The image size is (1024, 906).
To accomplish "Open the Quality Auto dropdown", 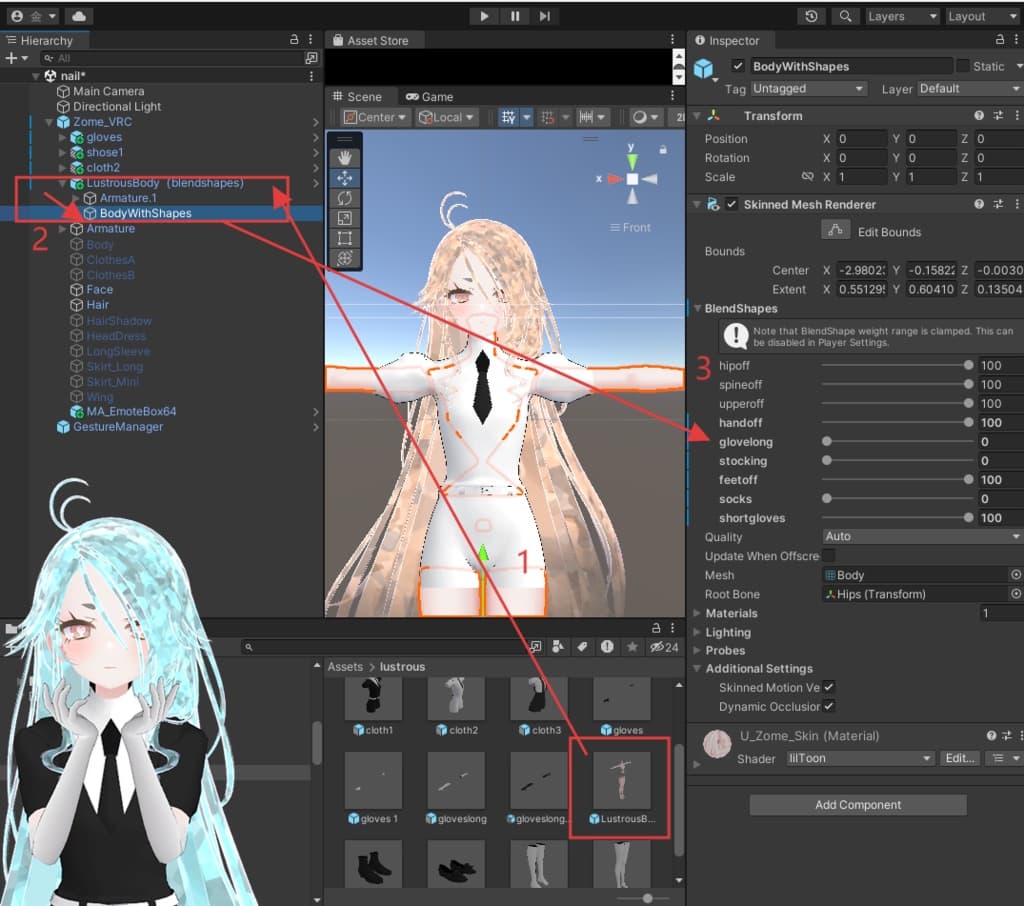I will pyautogui.click(x=921, y=537).
